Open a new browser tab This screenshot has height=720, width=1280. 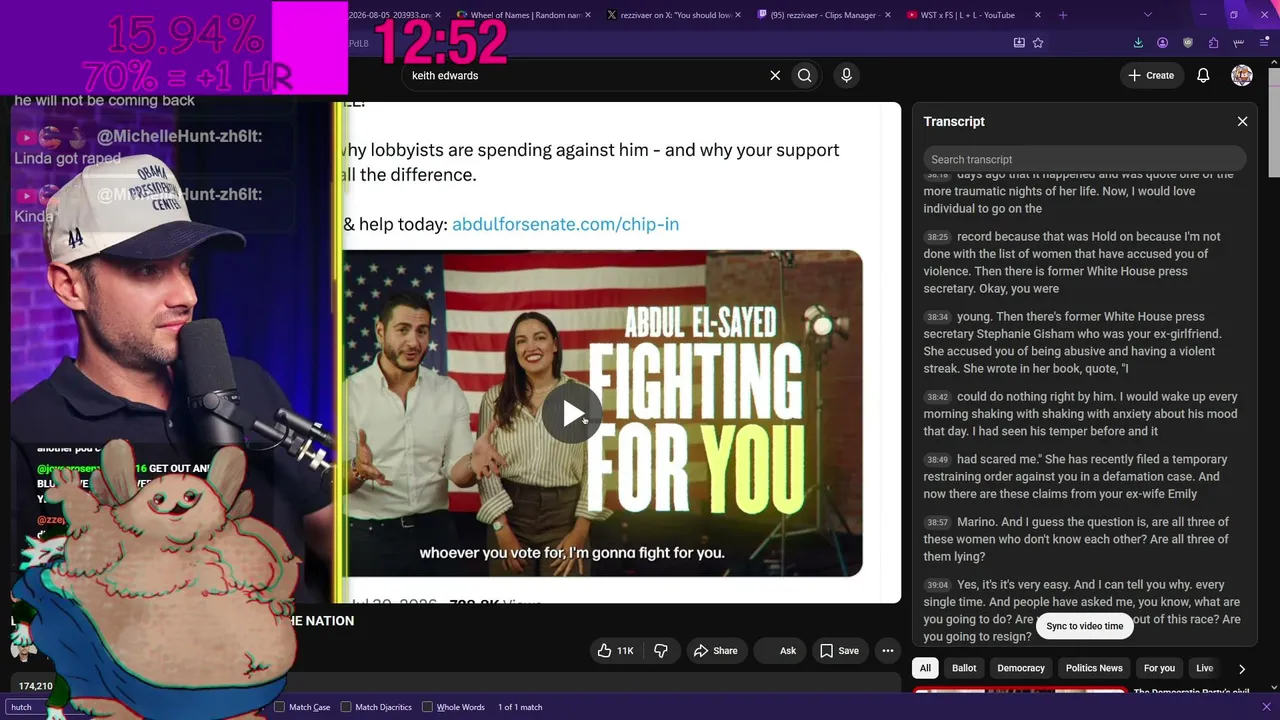[x=1063, y=15]
